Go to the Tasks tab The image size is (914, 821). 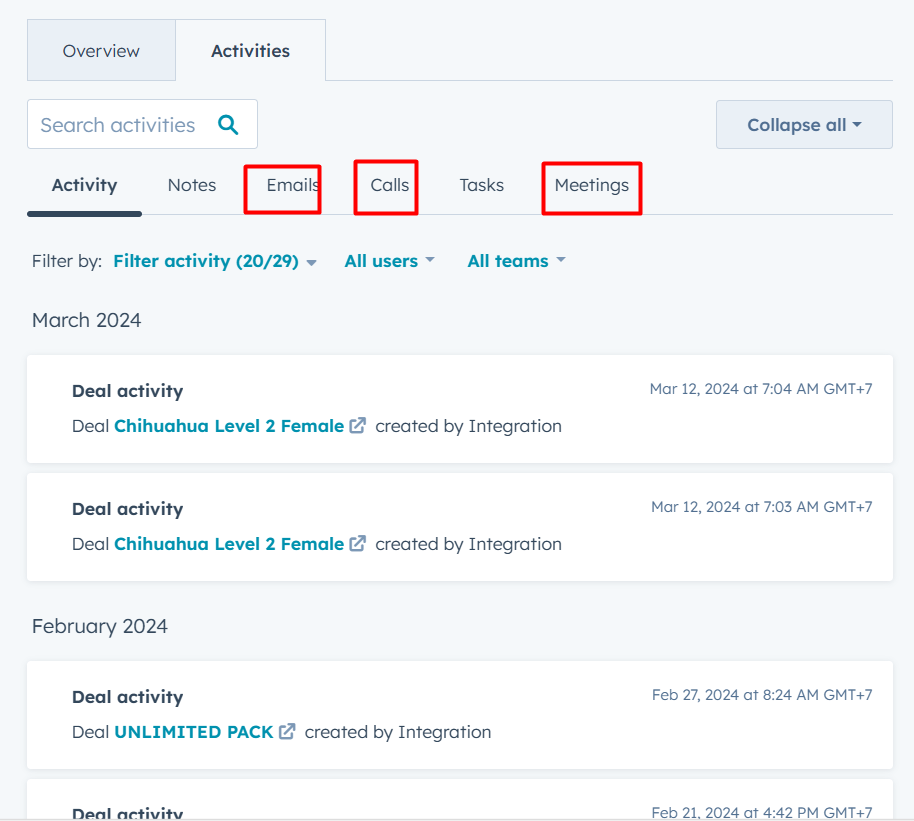481,185
